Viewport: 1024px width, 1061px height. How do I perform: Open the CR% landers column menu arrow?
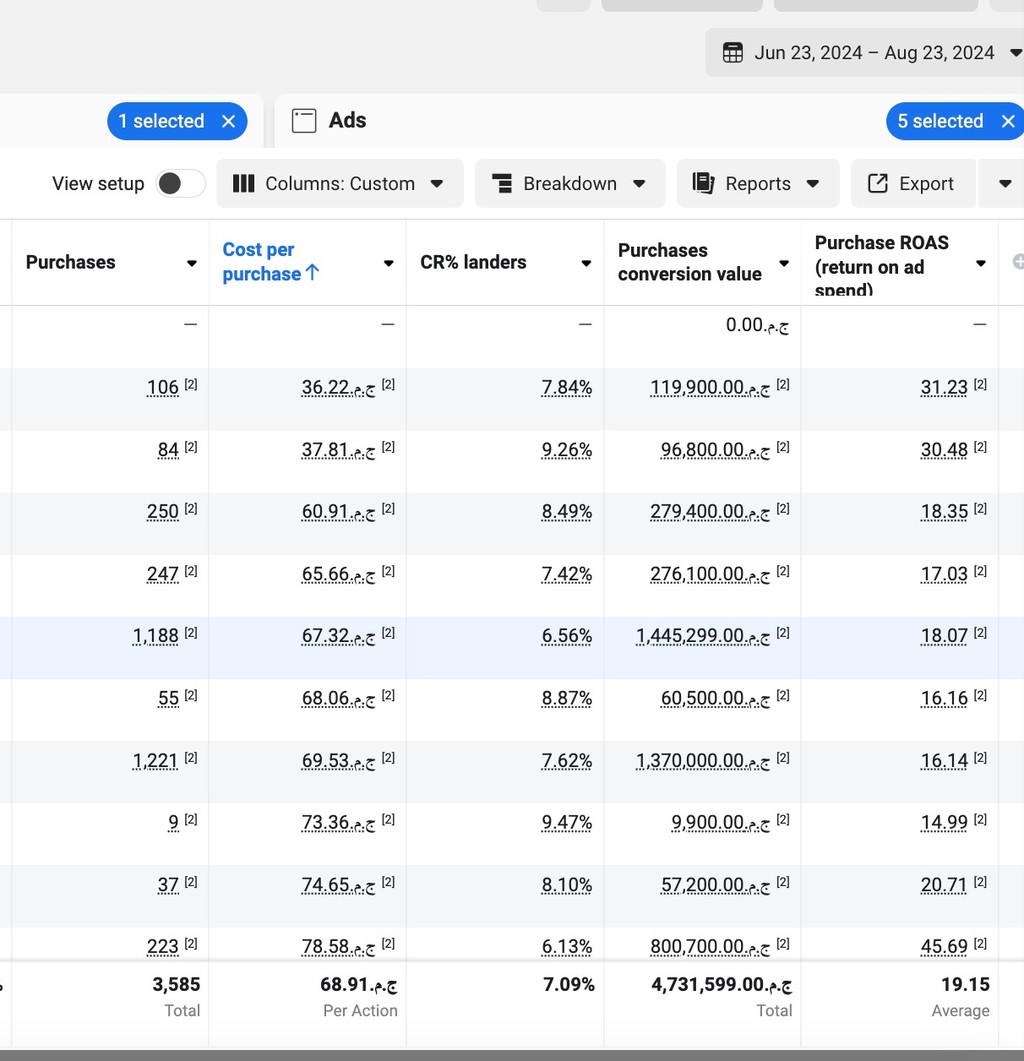pyautogui.click(x=586, y=263)
